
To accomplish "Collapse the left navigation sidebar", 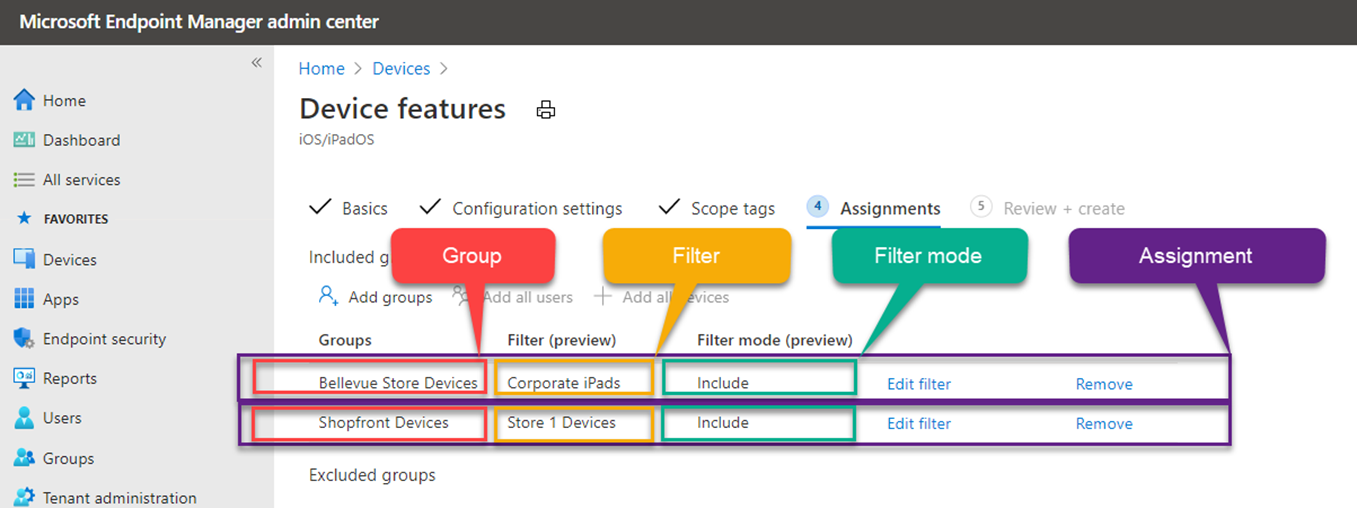I will pos(256,63).
